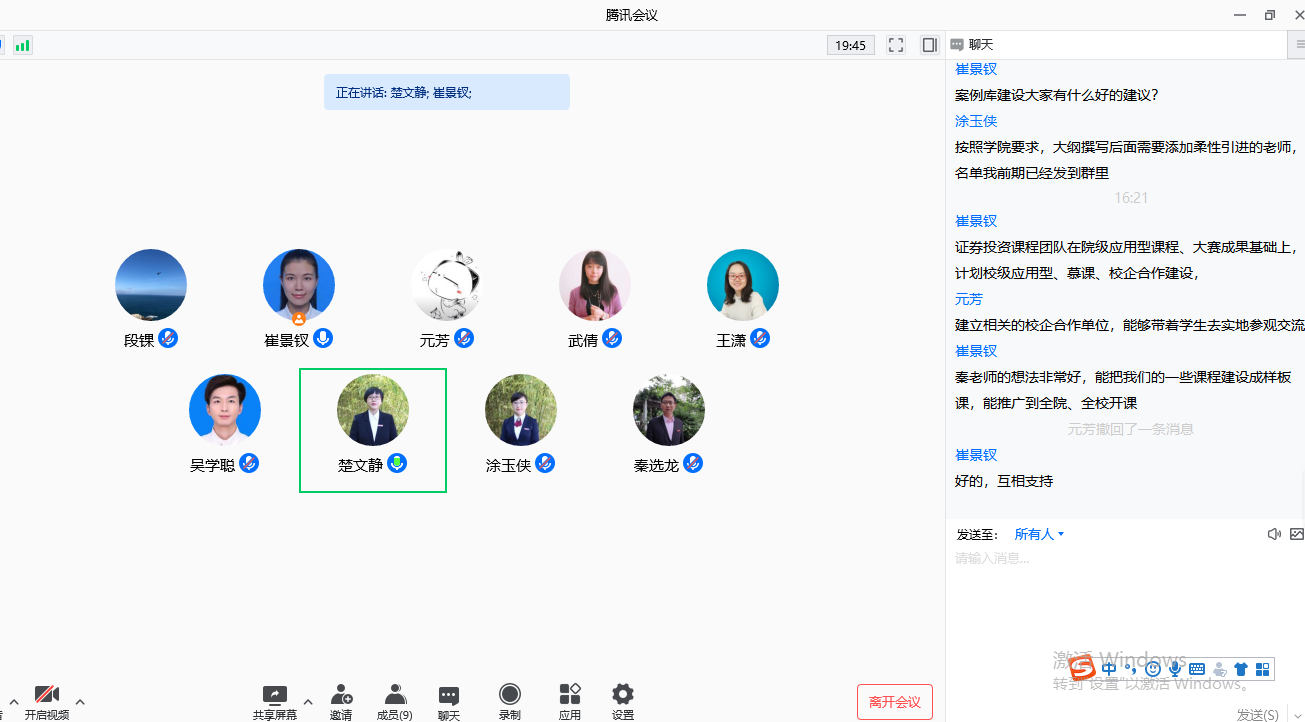Open the 邀请 (Invite) icon
The width and height of the screenshot is (1305, 722).
coord(341,695)
